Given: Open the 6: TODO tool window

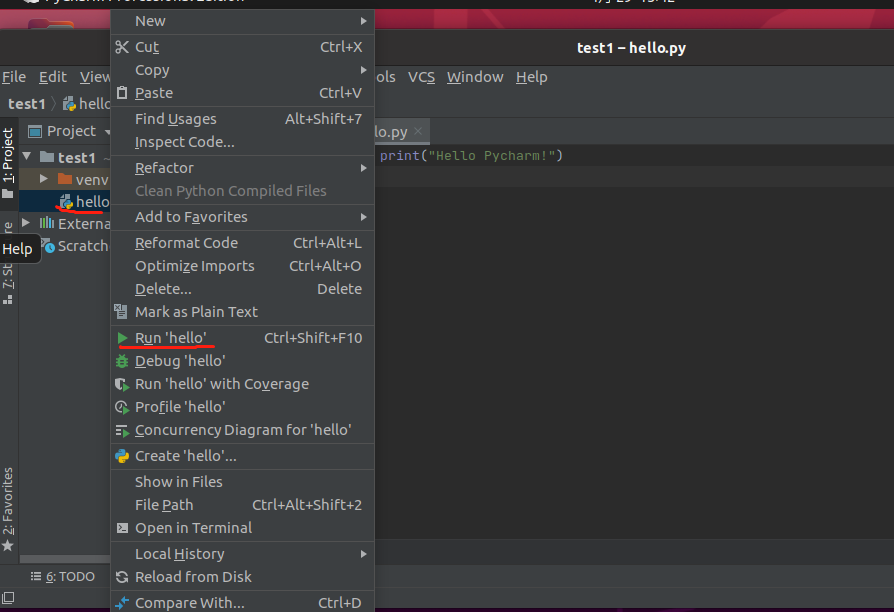Looking at the screenshot, I should pyautogui.click(x=63, y=577).
